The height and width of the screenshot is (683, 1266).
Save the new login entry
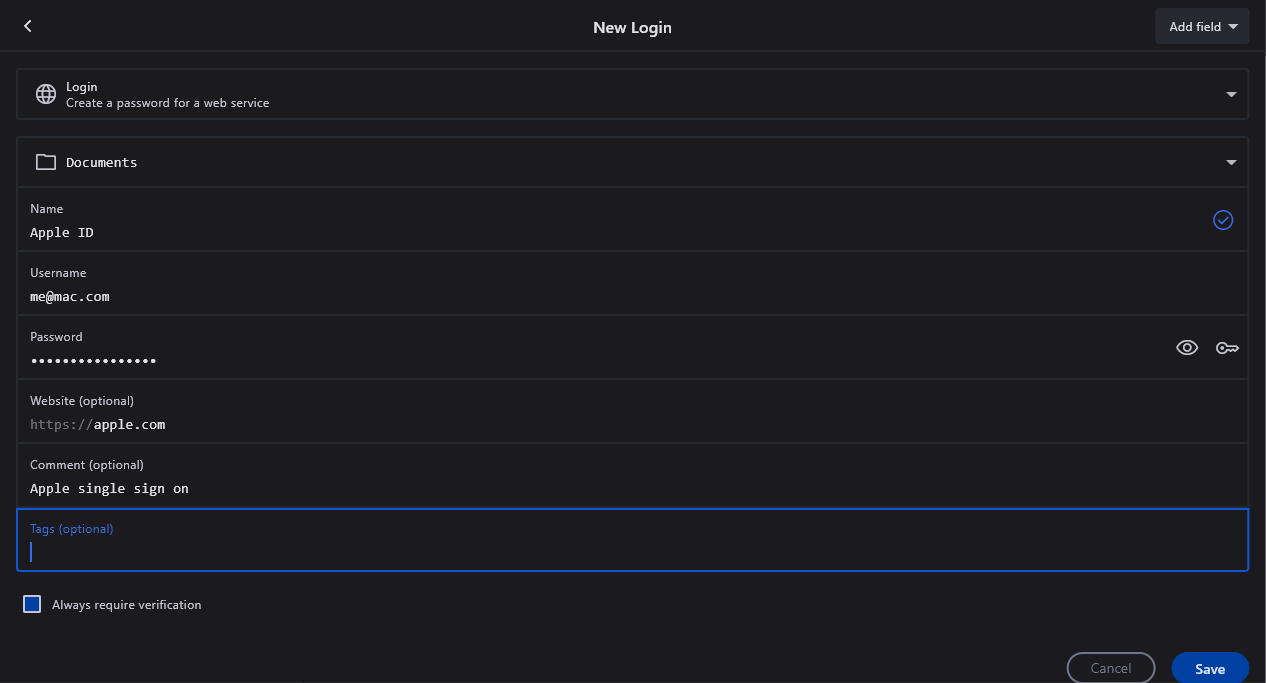1209,668
